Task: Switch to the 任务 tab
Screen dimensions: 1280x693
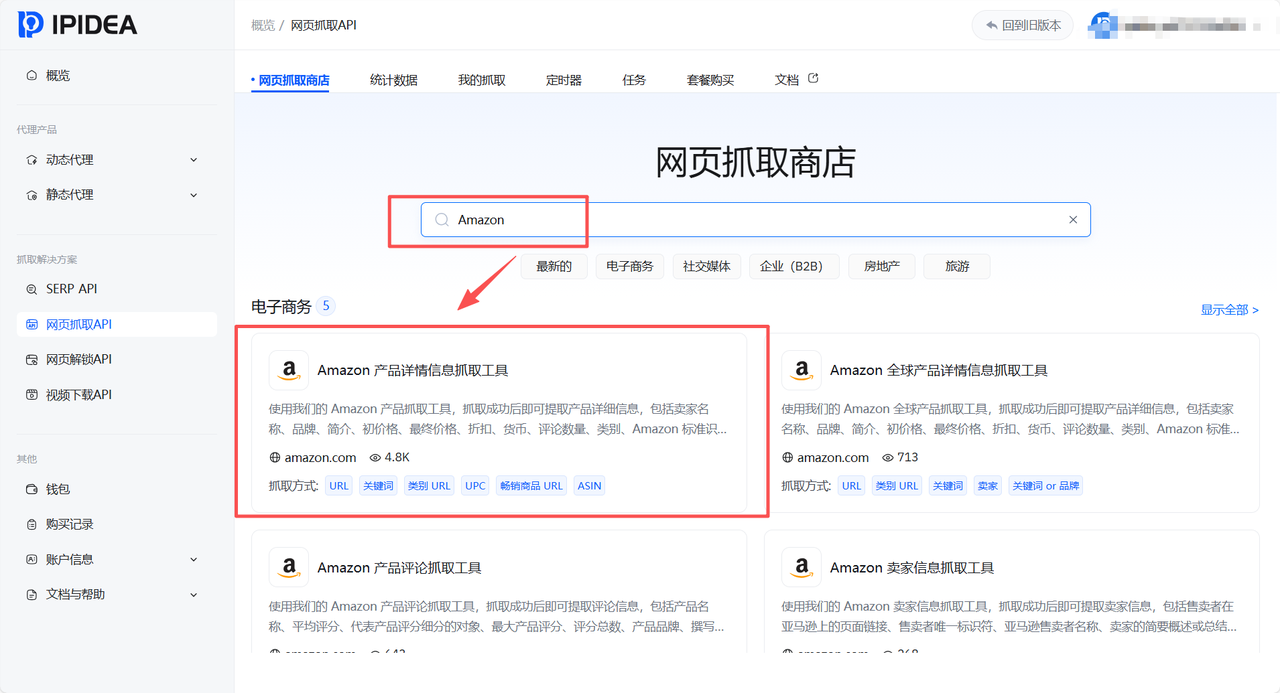Action: (x=634, y=80)
